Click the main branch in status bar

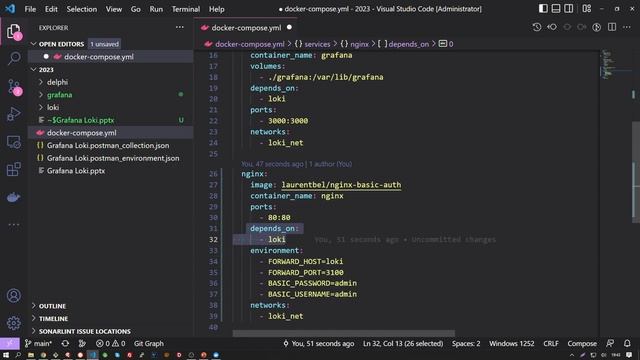38,344
